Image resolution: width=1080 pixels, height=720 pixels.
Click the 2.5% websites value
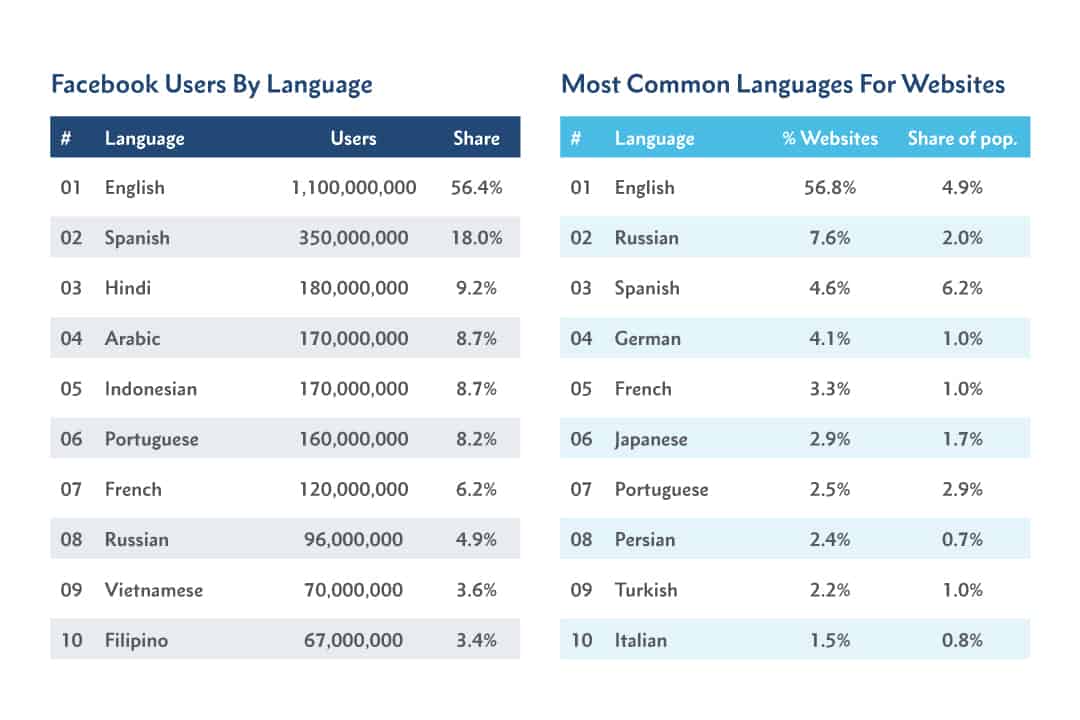[x=830, y=489]
